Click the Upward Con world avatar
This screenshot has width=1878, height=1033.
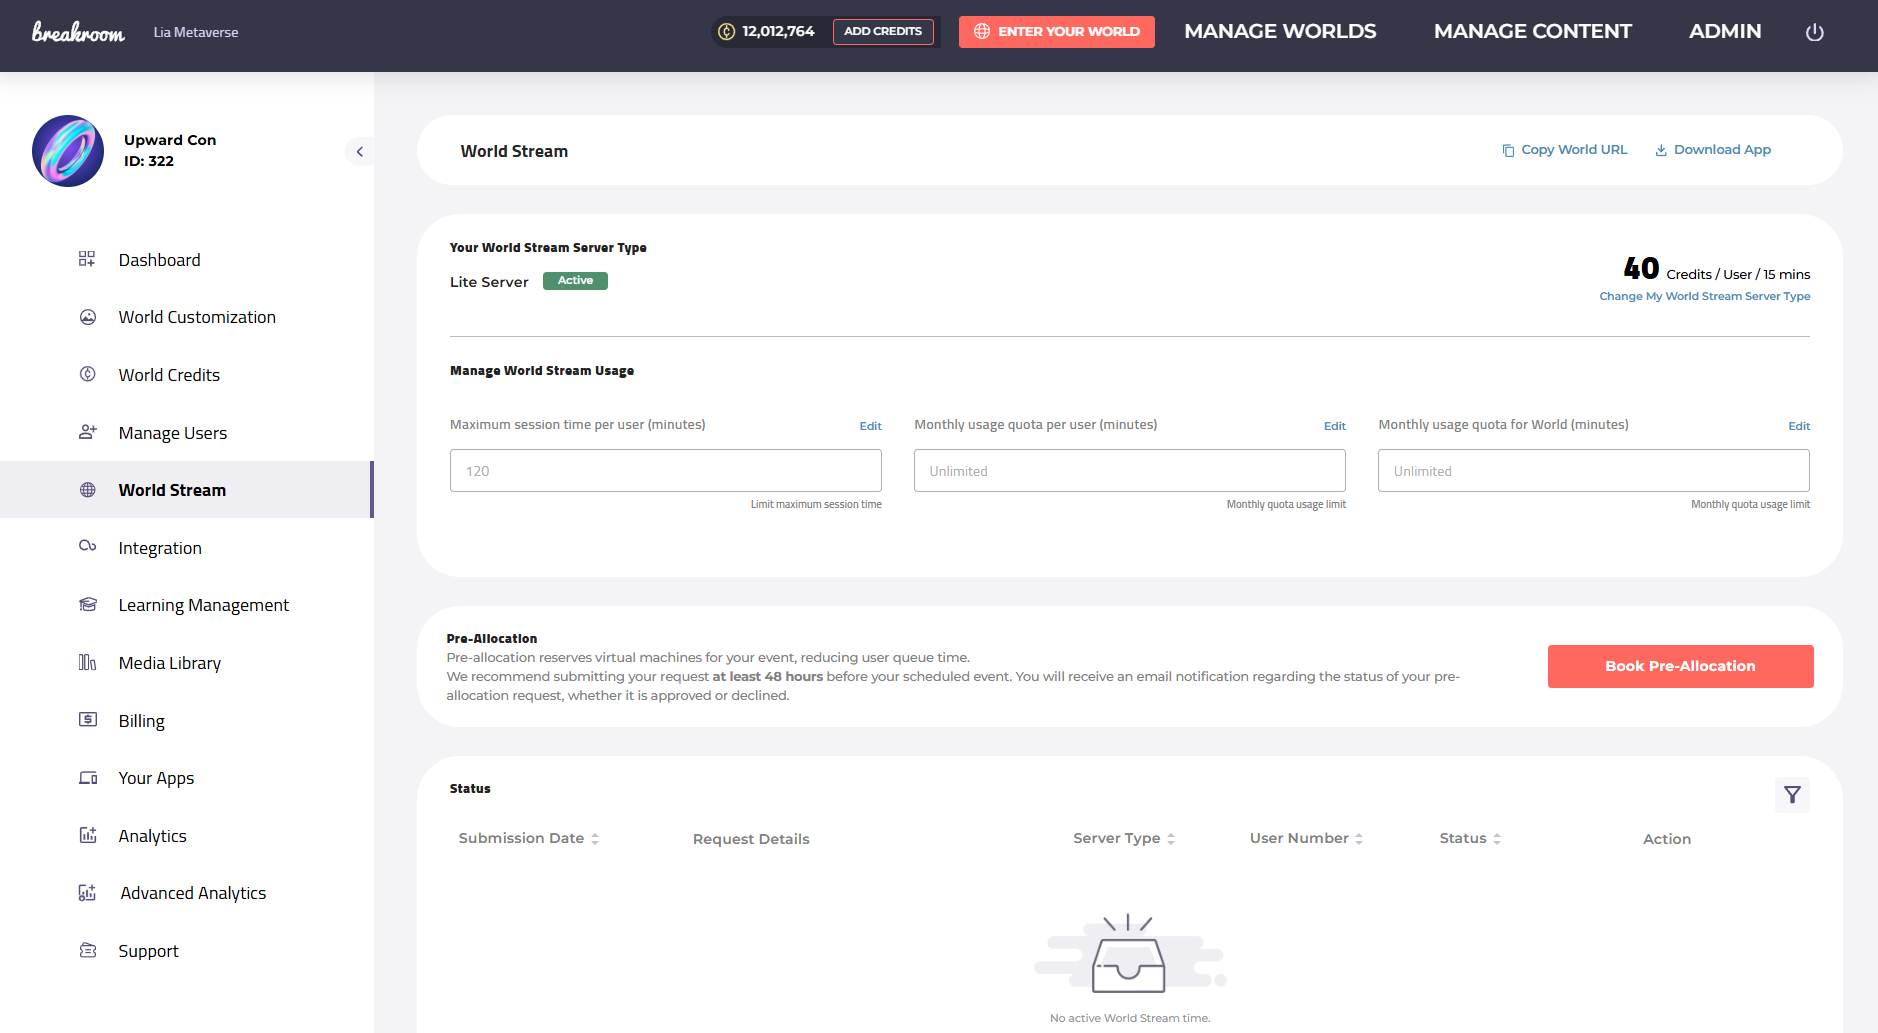click(x=68, y=151)
